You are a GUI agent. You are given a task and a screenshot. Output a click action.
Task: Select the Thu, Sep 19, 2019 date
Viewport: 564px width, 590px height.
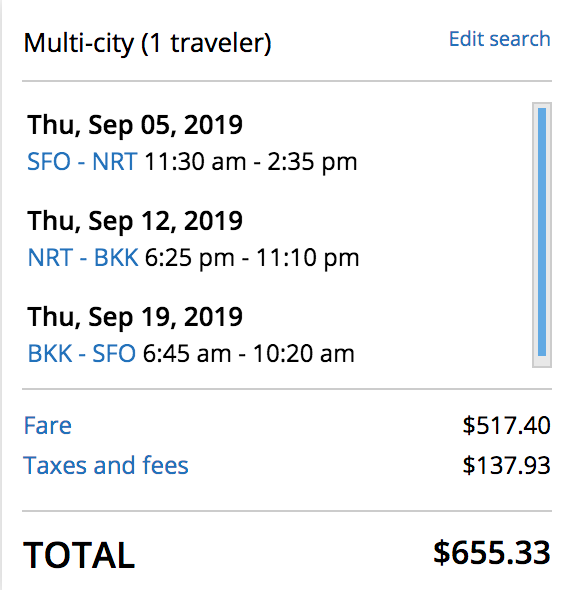pyautogui.click(x=135, y=317)
